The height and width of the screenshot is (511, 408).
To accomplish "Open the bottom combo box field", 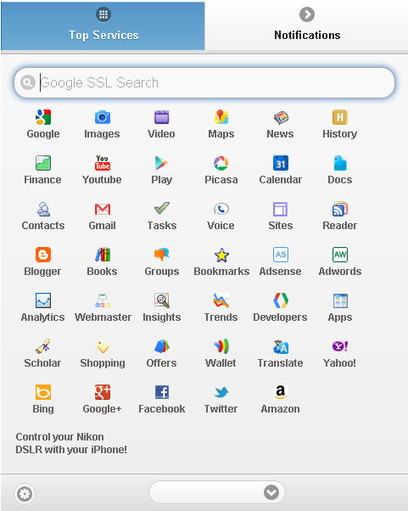I will (217, 492).
